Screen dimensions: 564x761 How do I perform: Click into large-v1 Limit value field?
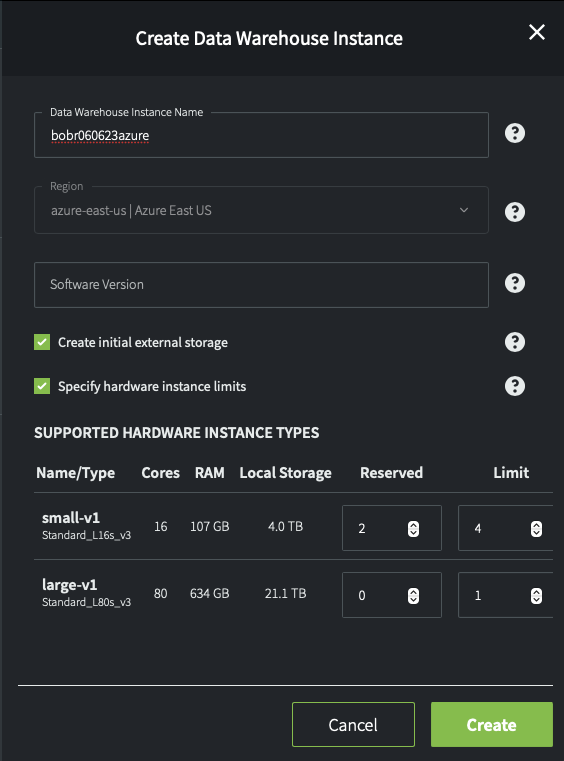pos(506,595)
